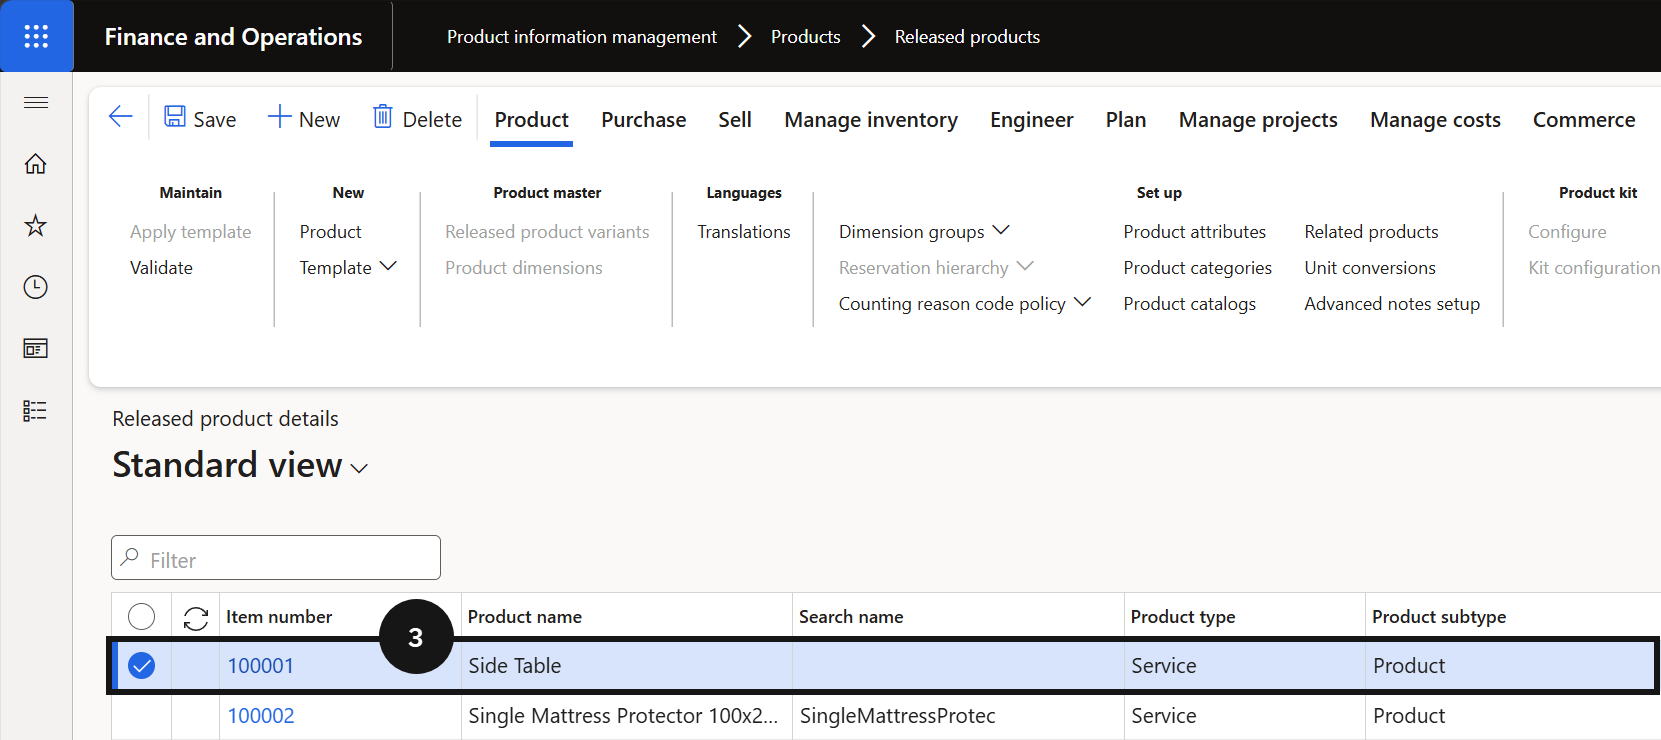The image size is (1661, 740).
Task: Click Released product variants
Action: tap(547, 231)
